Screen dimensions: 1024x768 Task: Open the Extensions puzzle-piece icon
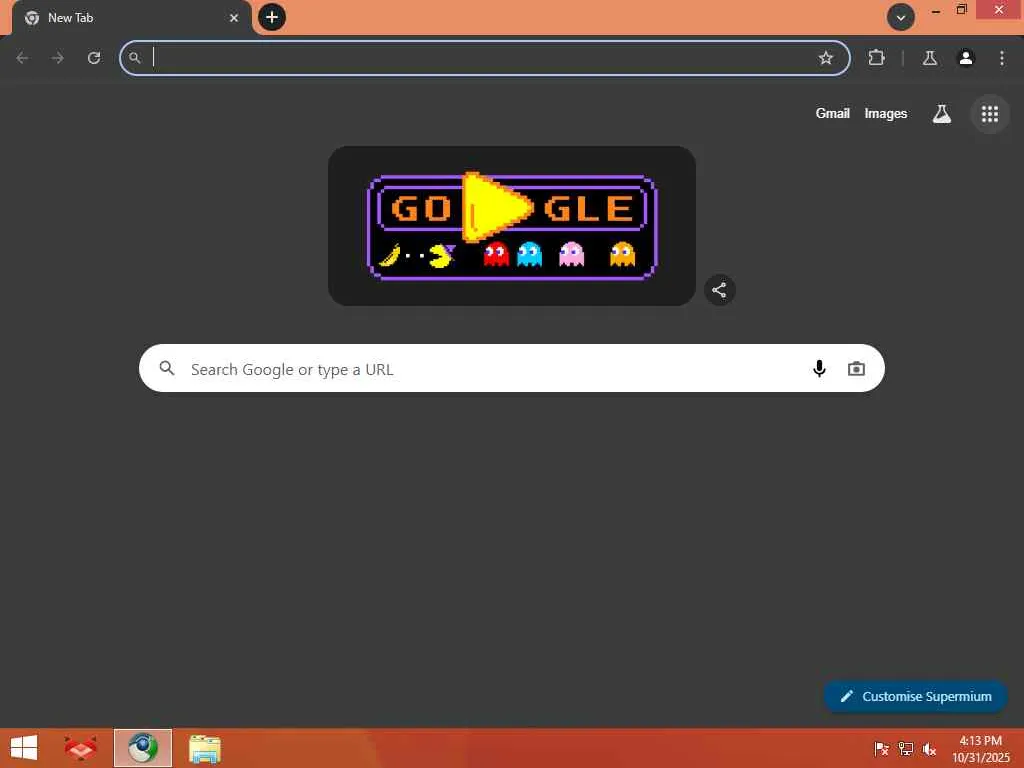tap(876, 58)
